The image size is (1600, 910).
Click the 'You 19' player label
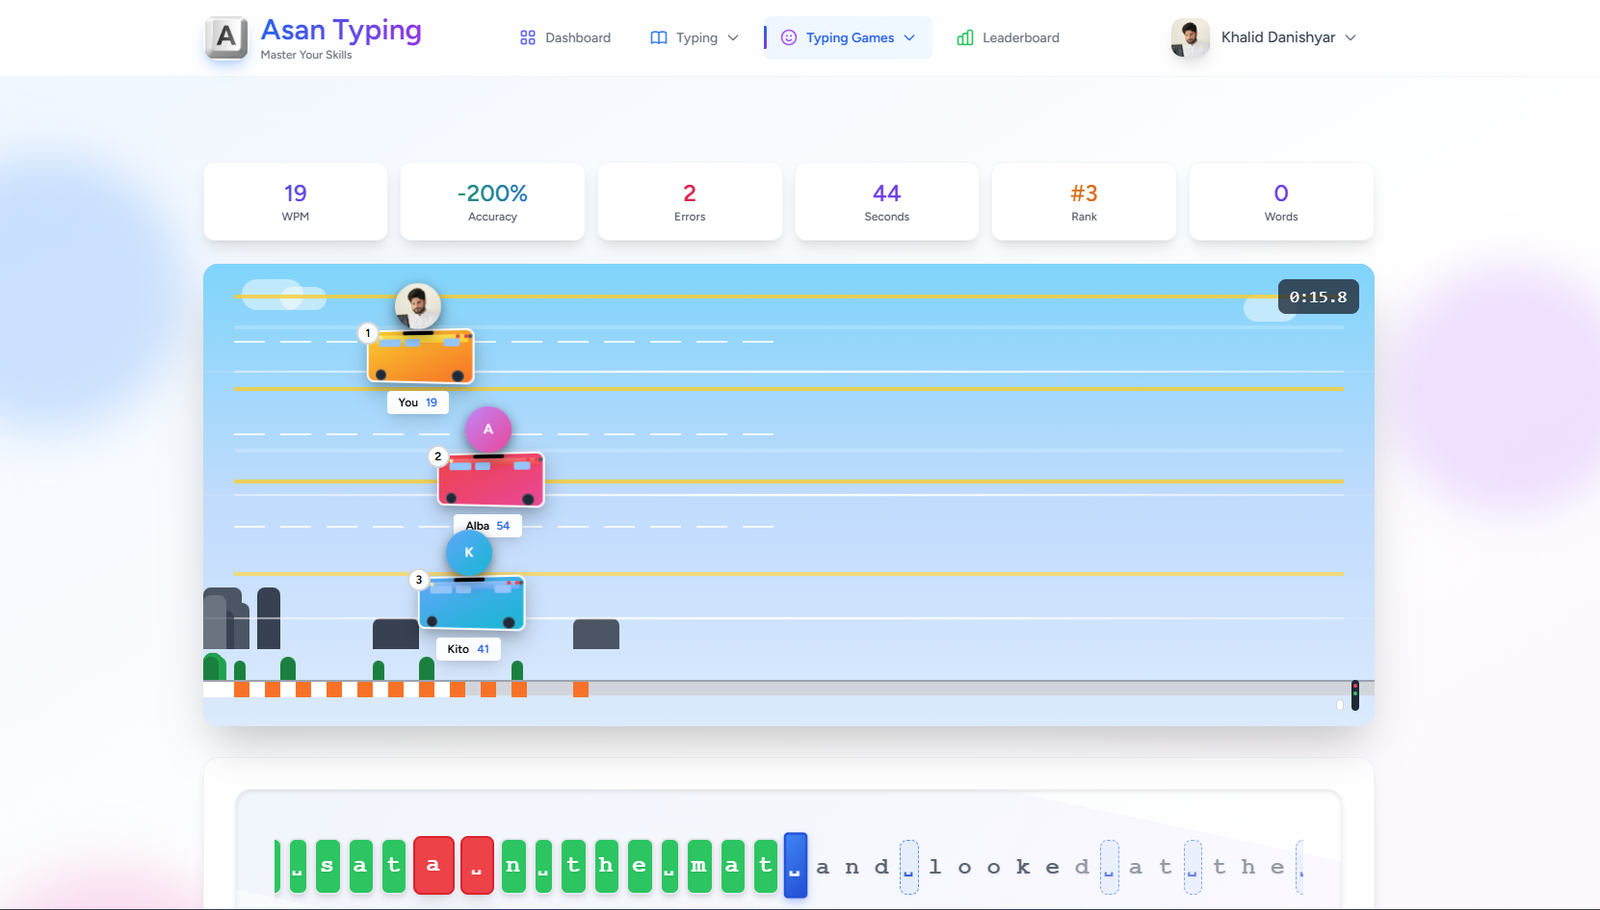[418, 402]
